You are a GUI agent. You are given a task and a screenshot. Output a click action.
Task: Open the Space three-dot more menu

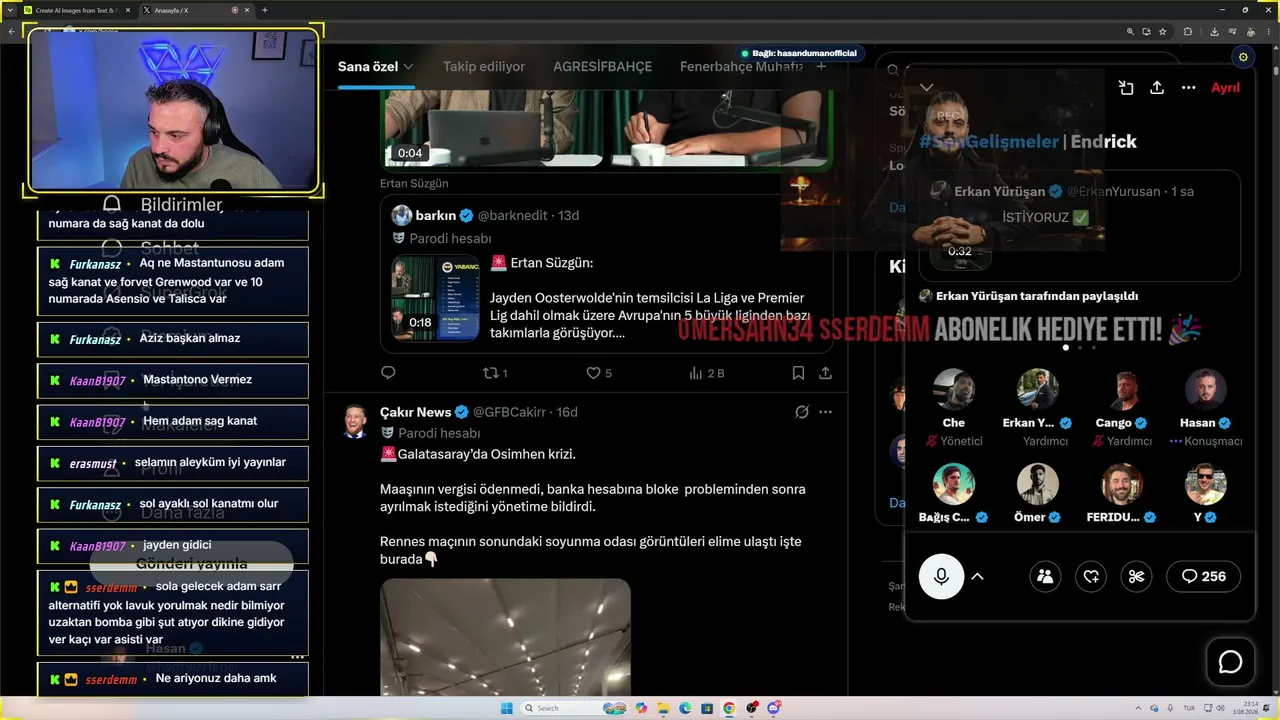point(1188,88)
